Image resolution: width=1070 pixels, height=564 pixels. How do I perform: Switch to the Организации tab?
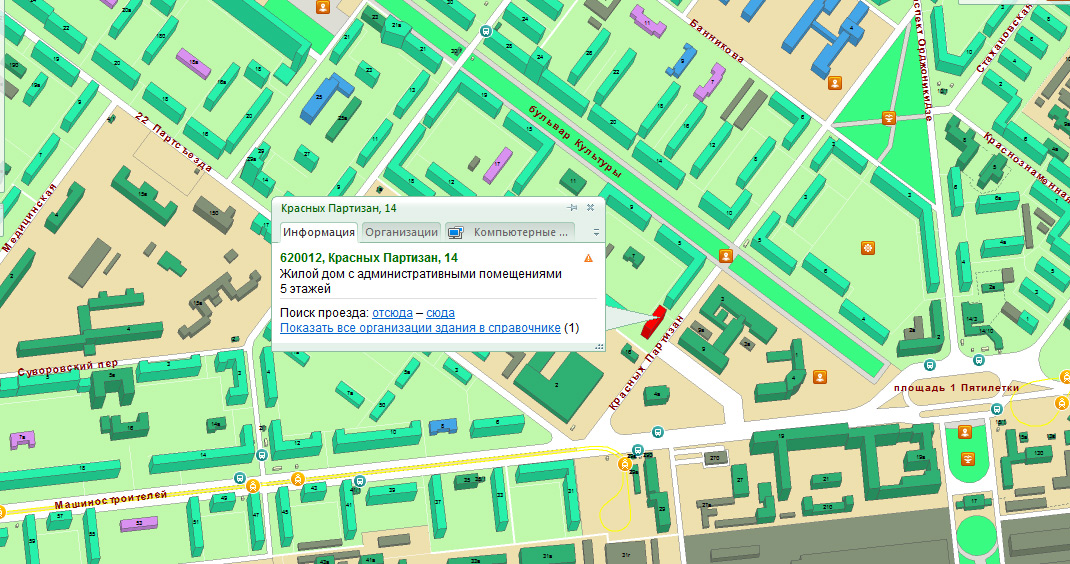coord(400,232)
